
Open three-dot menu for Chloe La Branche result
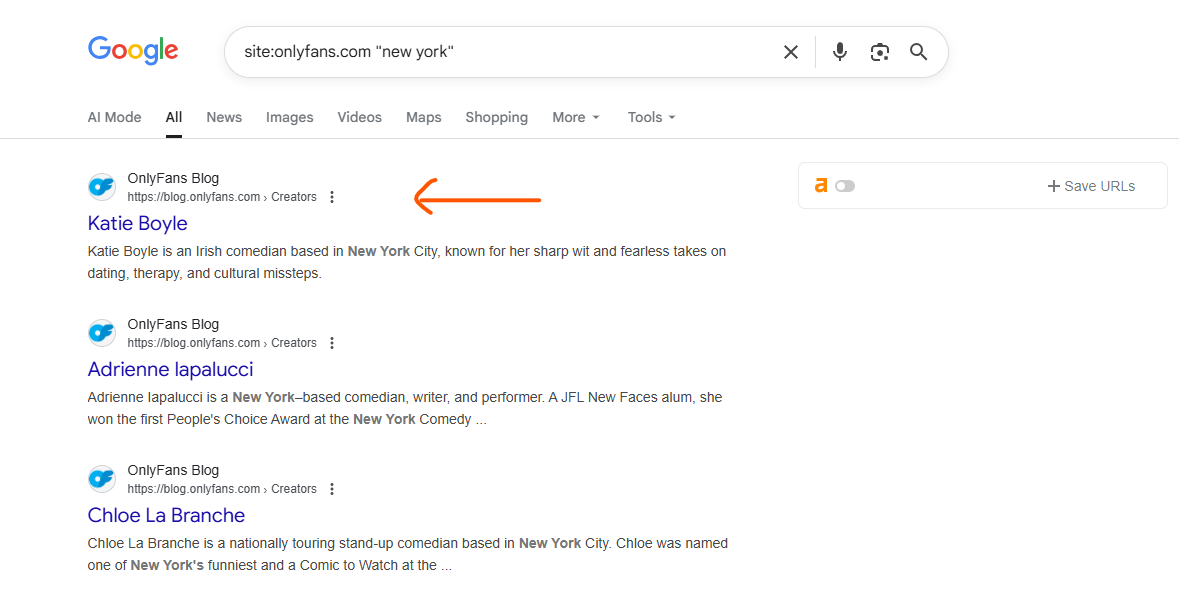coord(332,489)
